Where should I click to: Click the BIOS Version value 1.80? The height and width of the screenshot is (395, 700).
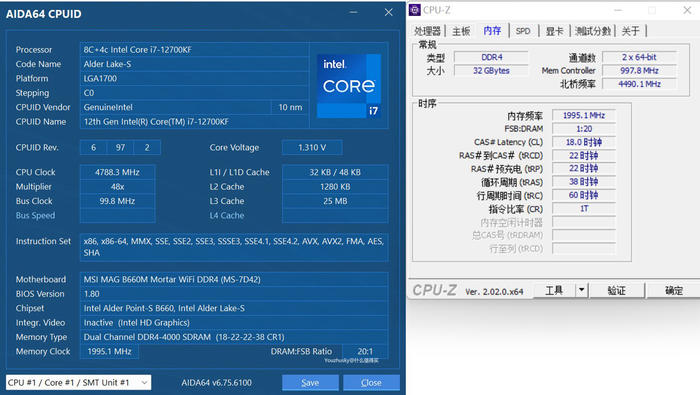[x=234, y=294]
